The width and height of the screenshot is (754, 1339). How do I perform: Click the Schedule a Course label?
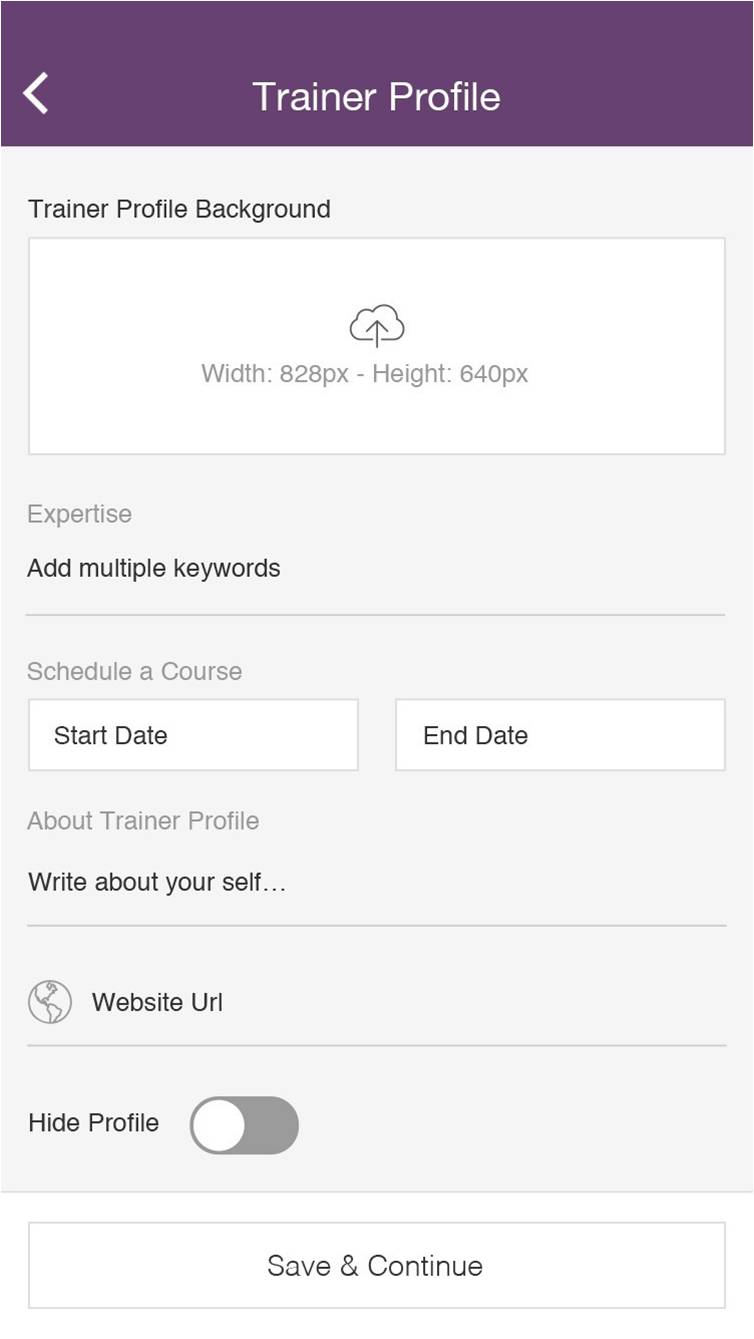click(135, 671)
